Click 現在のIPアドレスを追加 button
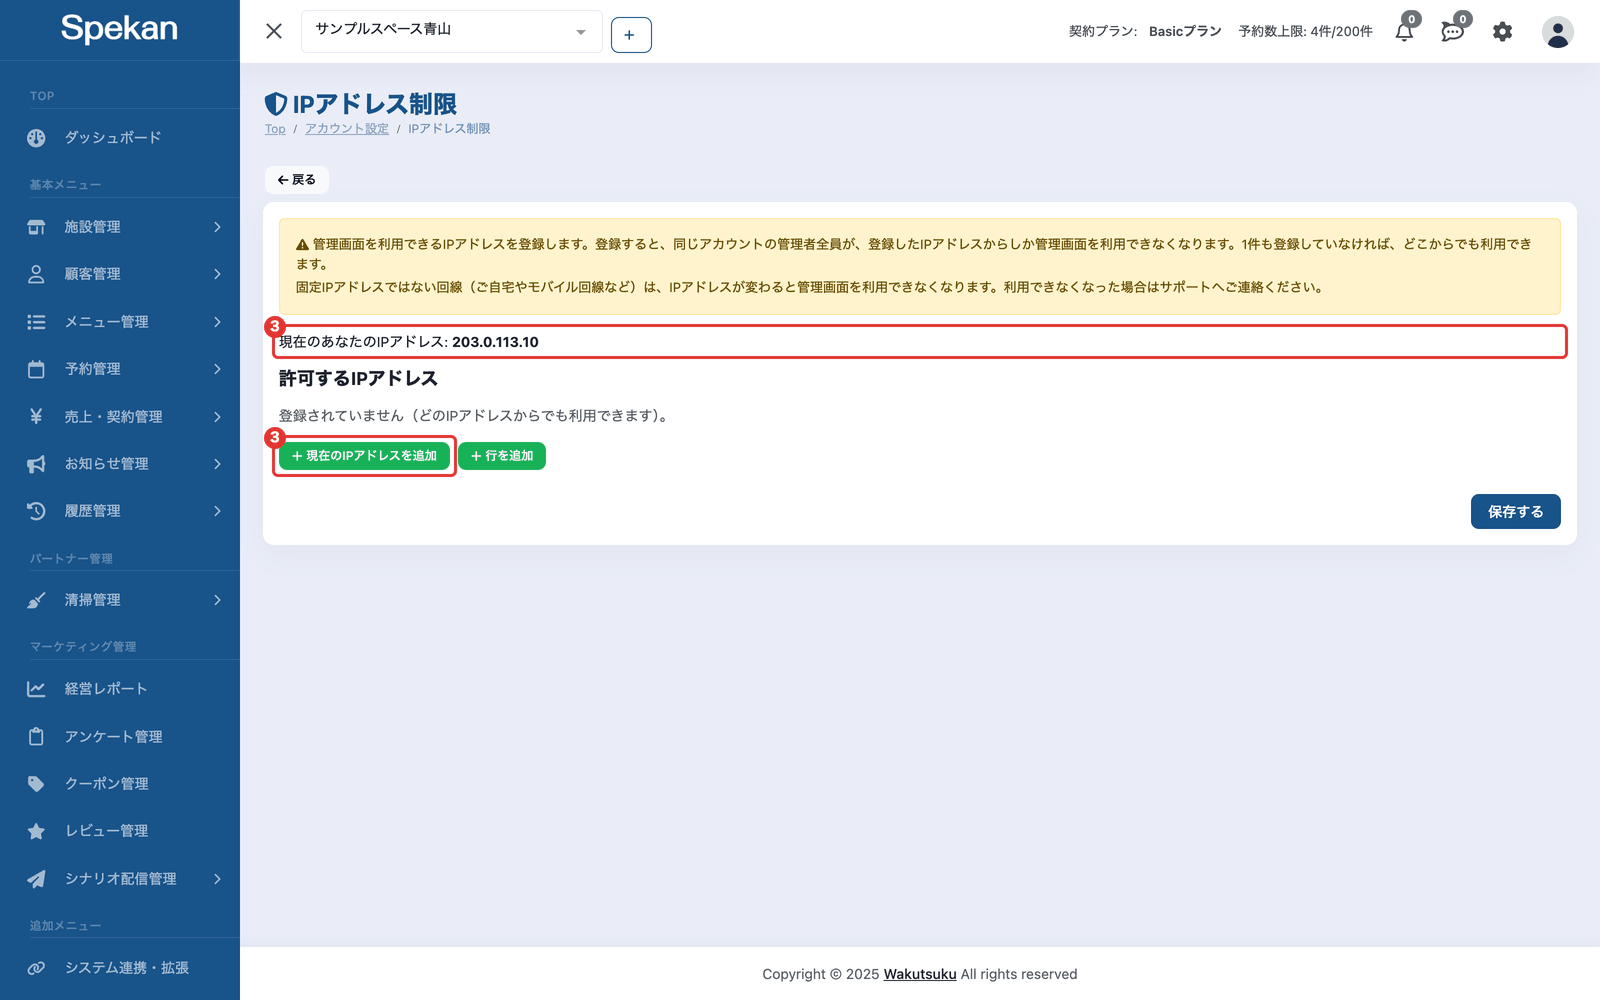Viewport: 1600px width, 1000px height. click(x=364, y=456)
